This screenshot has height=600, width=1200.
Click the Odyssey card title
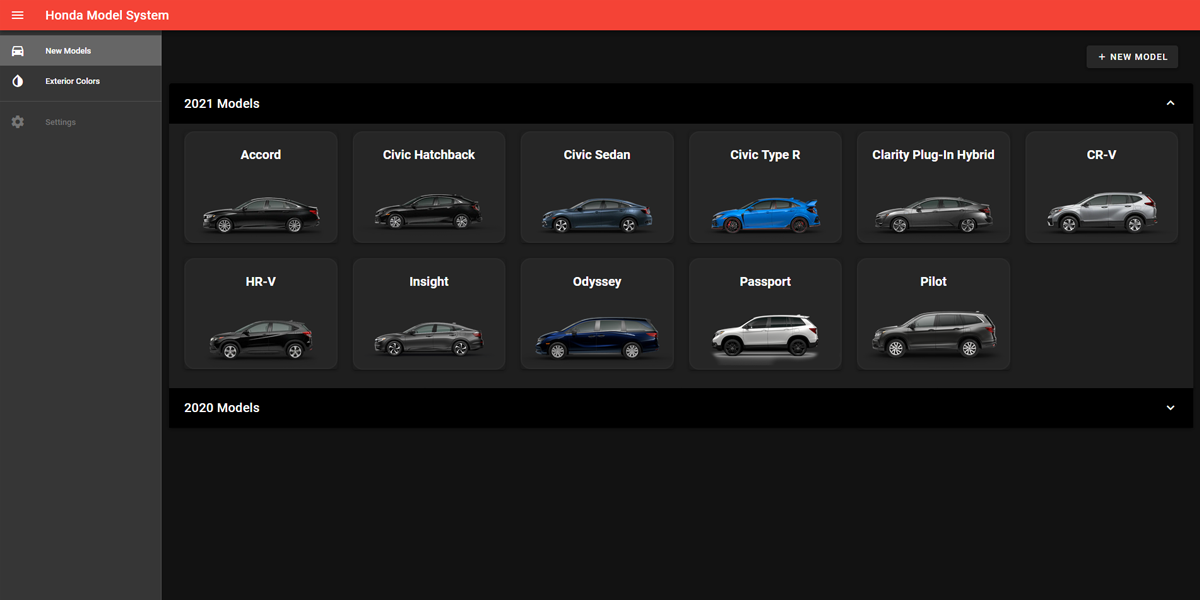coord(597,282)
